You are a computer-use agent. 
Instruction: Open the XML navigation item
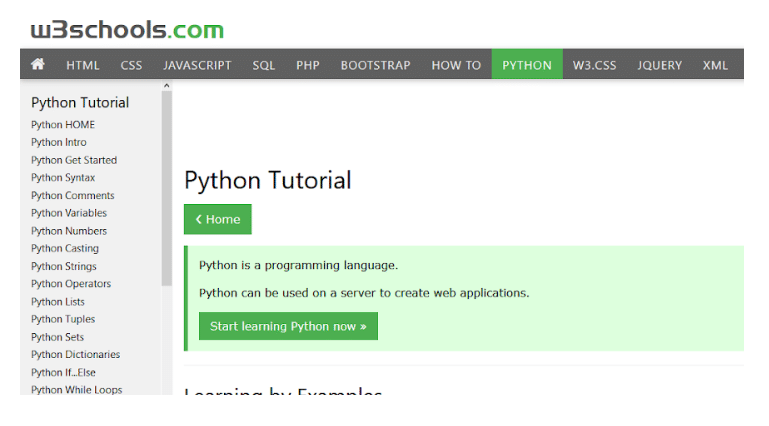point(716,65)
